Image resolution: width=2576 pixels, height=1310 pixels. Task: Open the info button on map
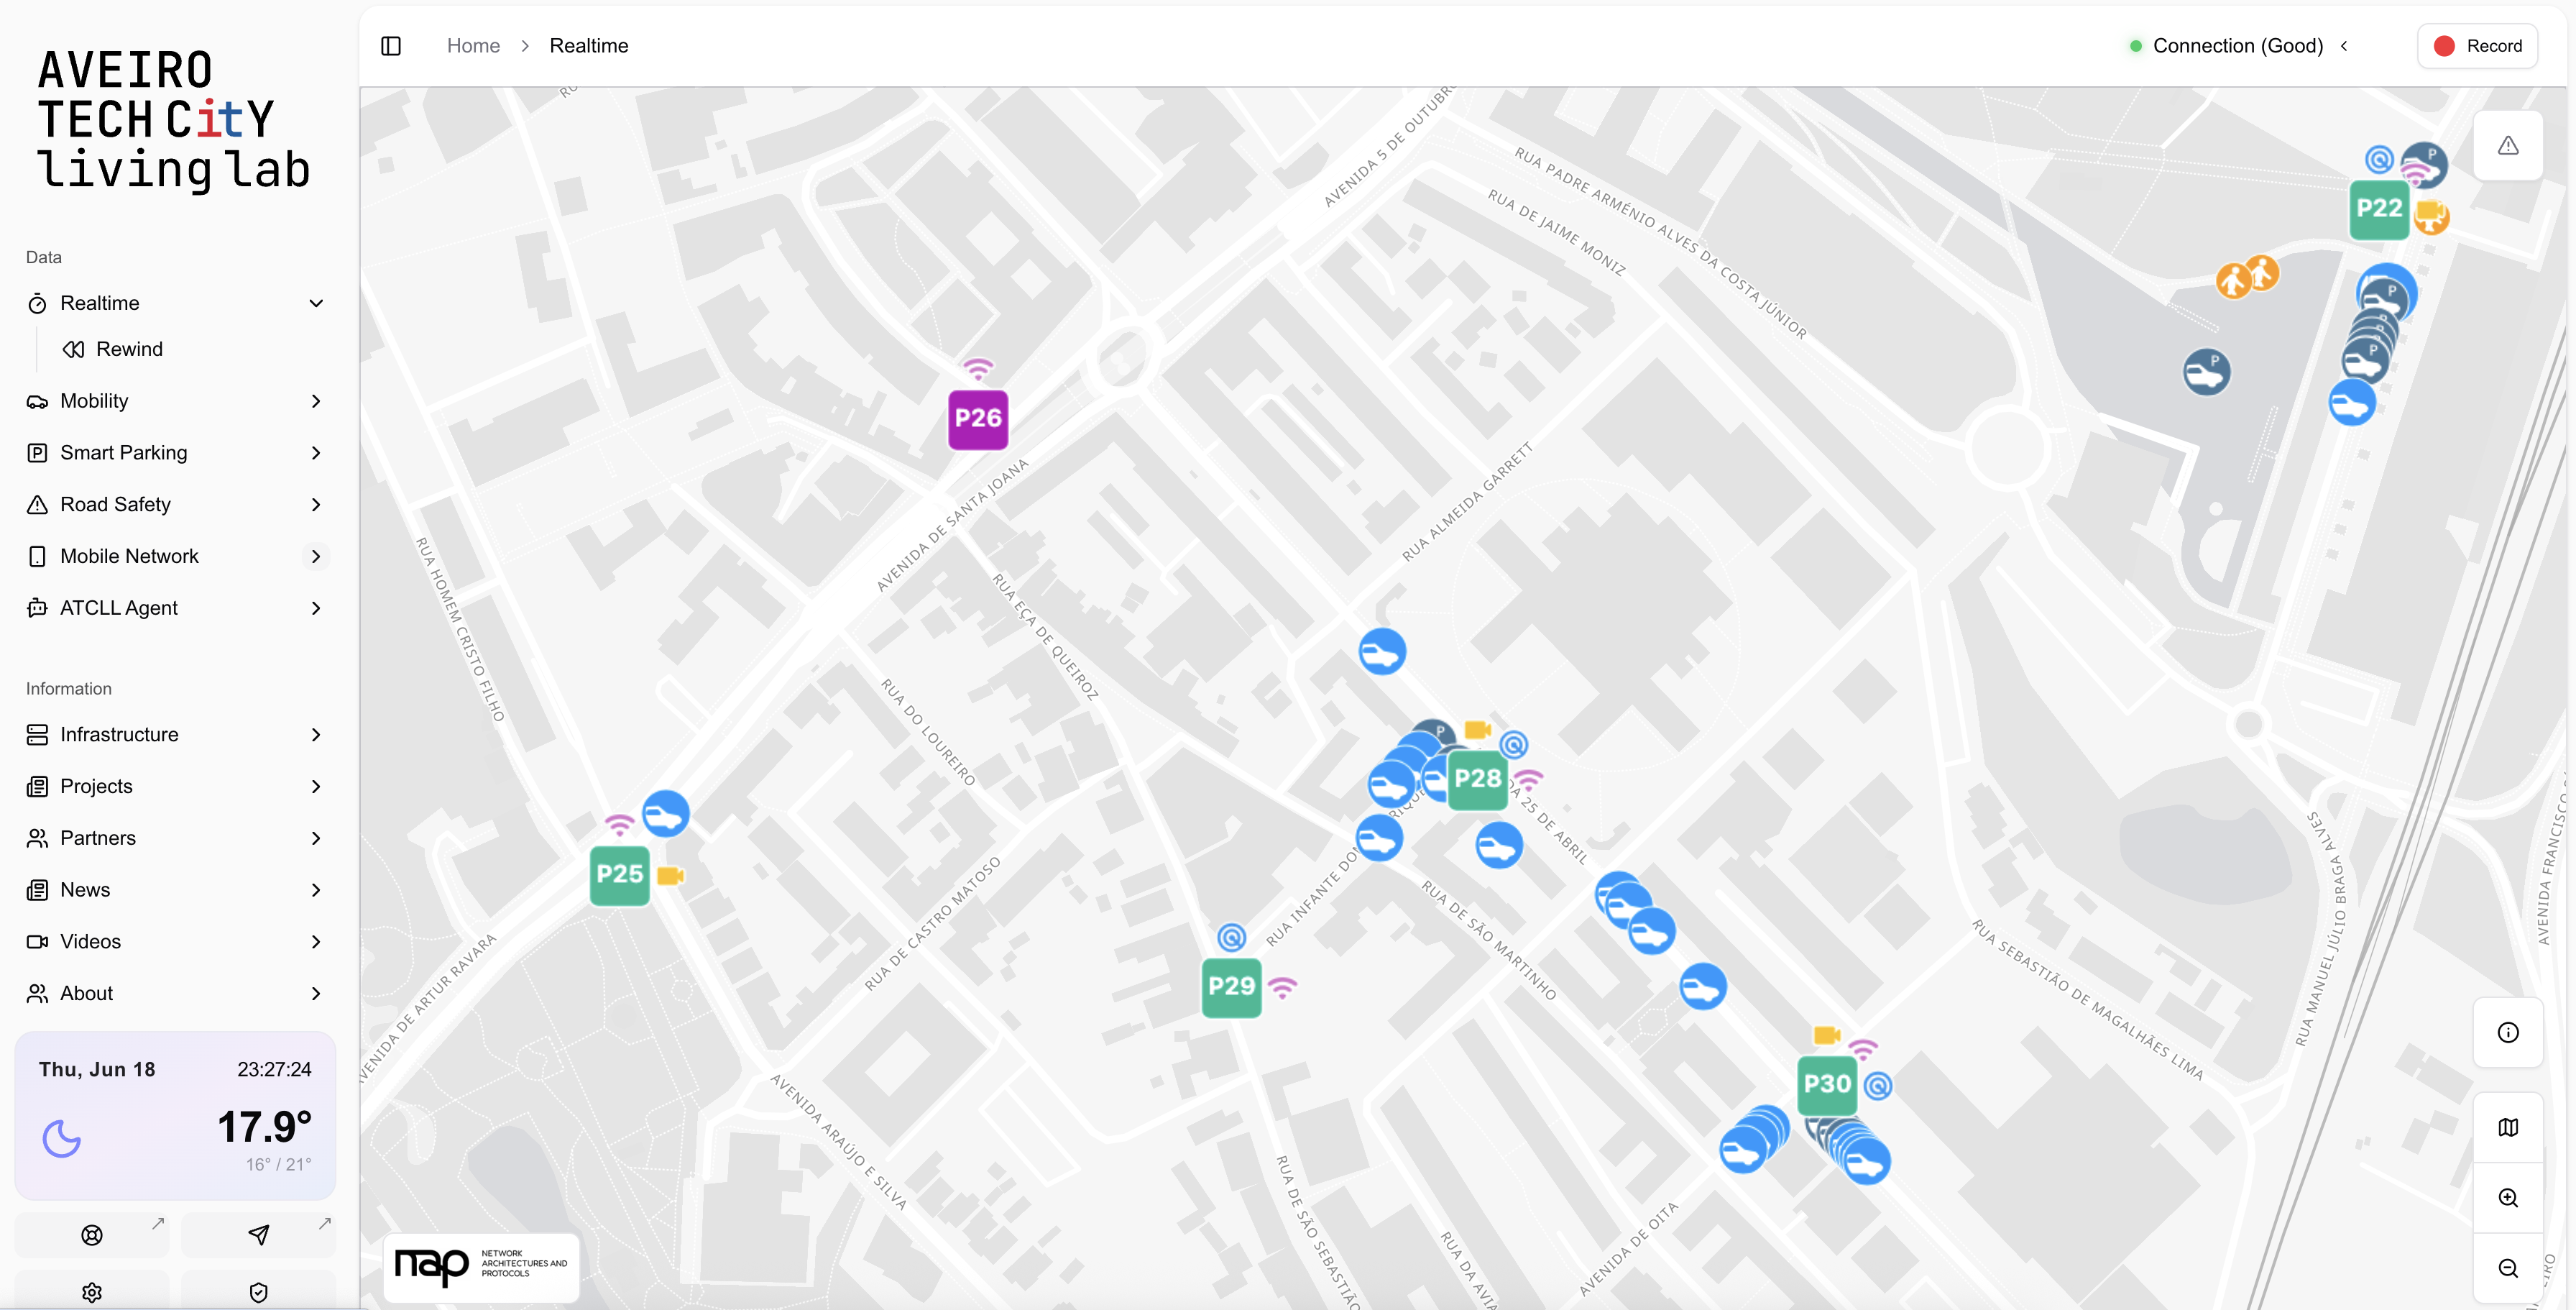[2508, 1033]
